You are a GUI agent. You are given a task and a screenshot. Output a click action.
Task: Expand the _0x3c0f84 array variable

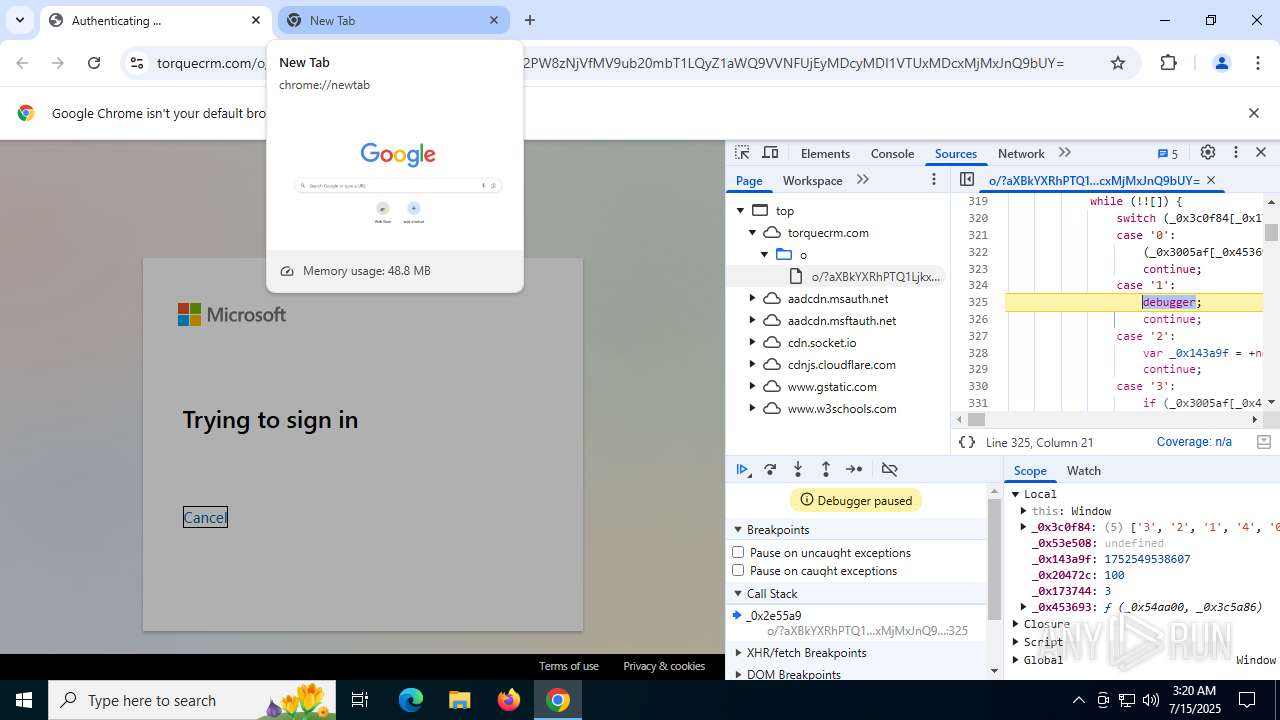click(x=1023, y=526)
